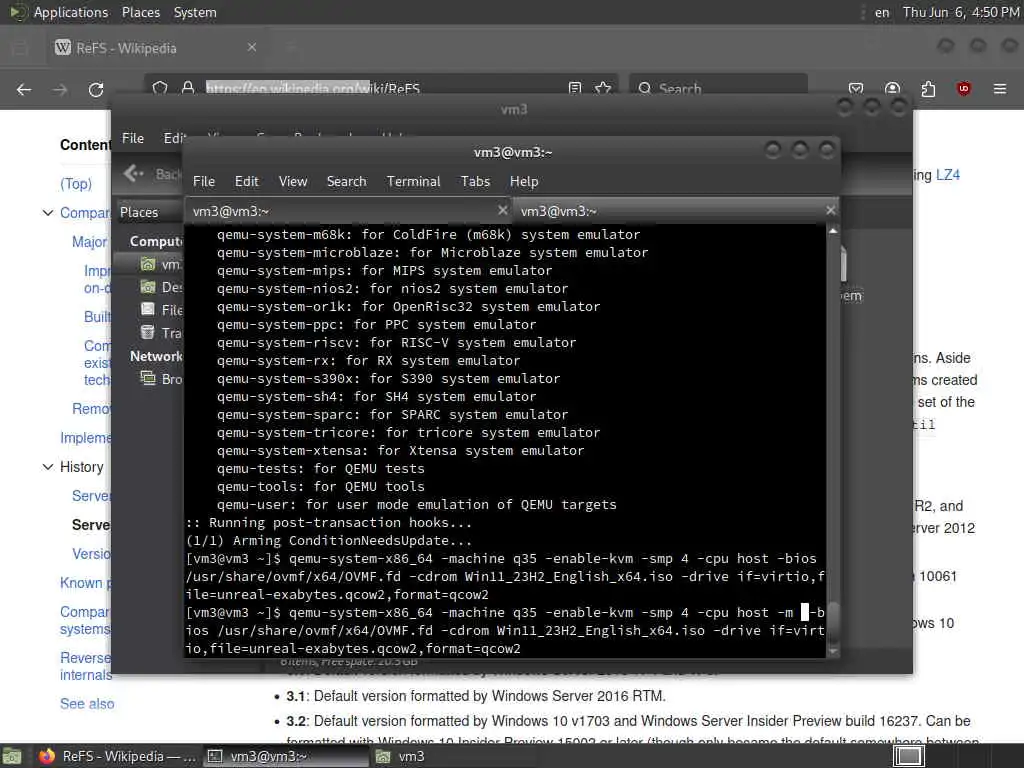This screenshot has height=768, width=1024.
Task: Open uBlock Origin extension icon
Action: (963, 89)
